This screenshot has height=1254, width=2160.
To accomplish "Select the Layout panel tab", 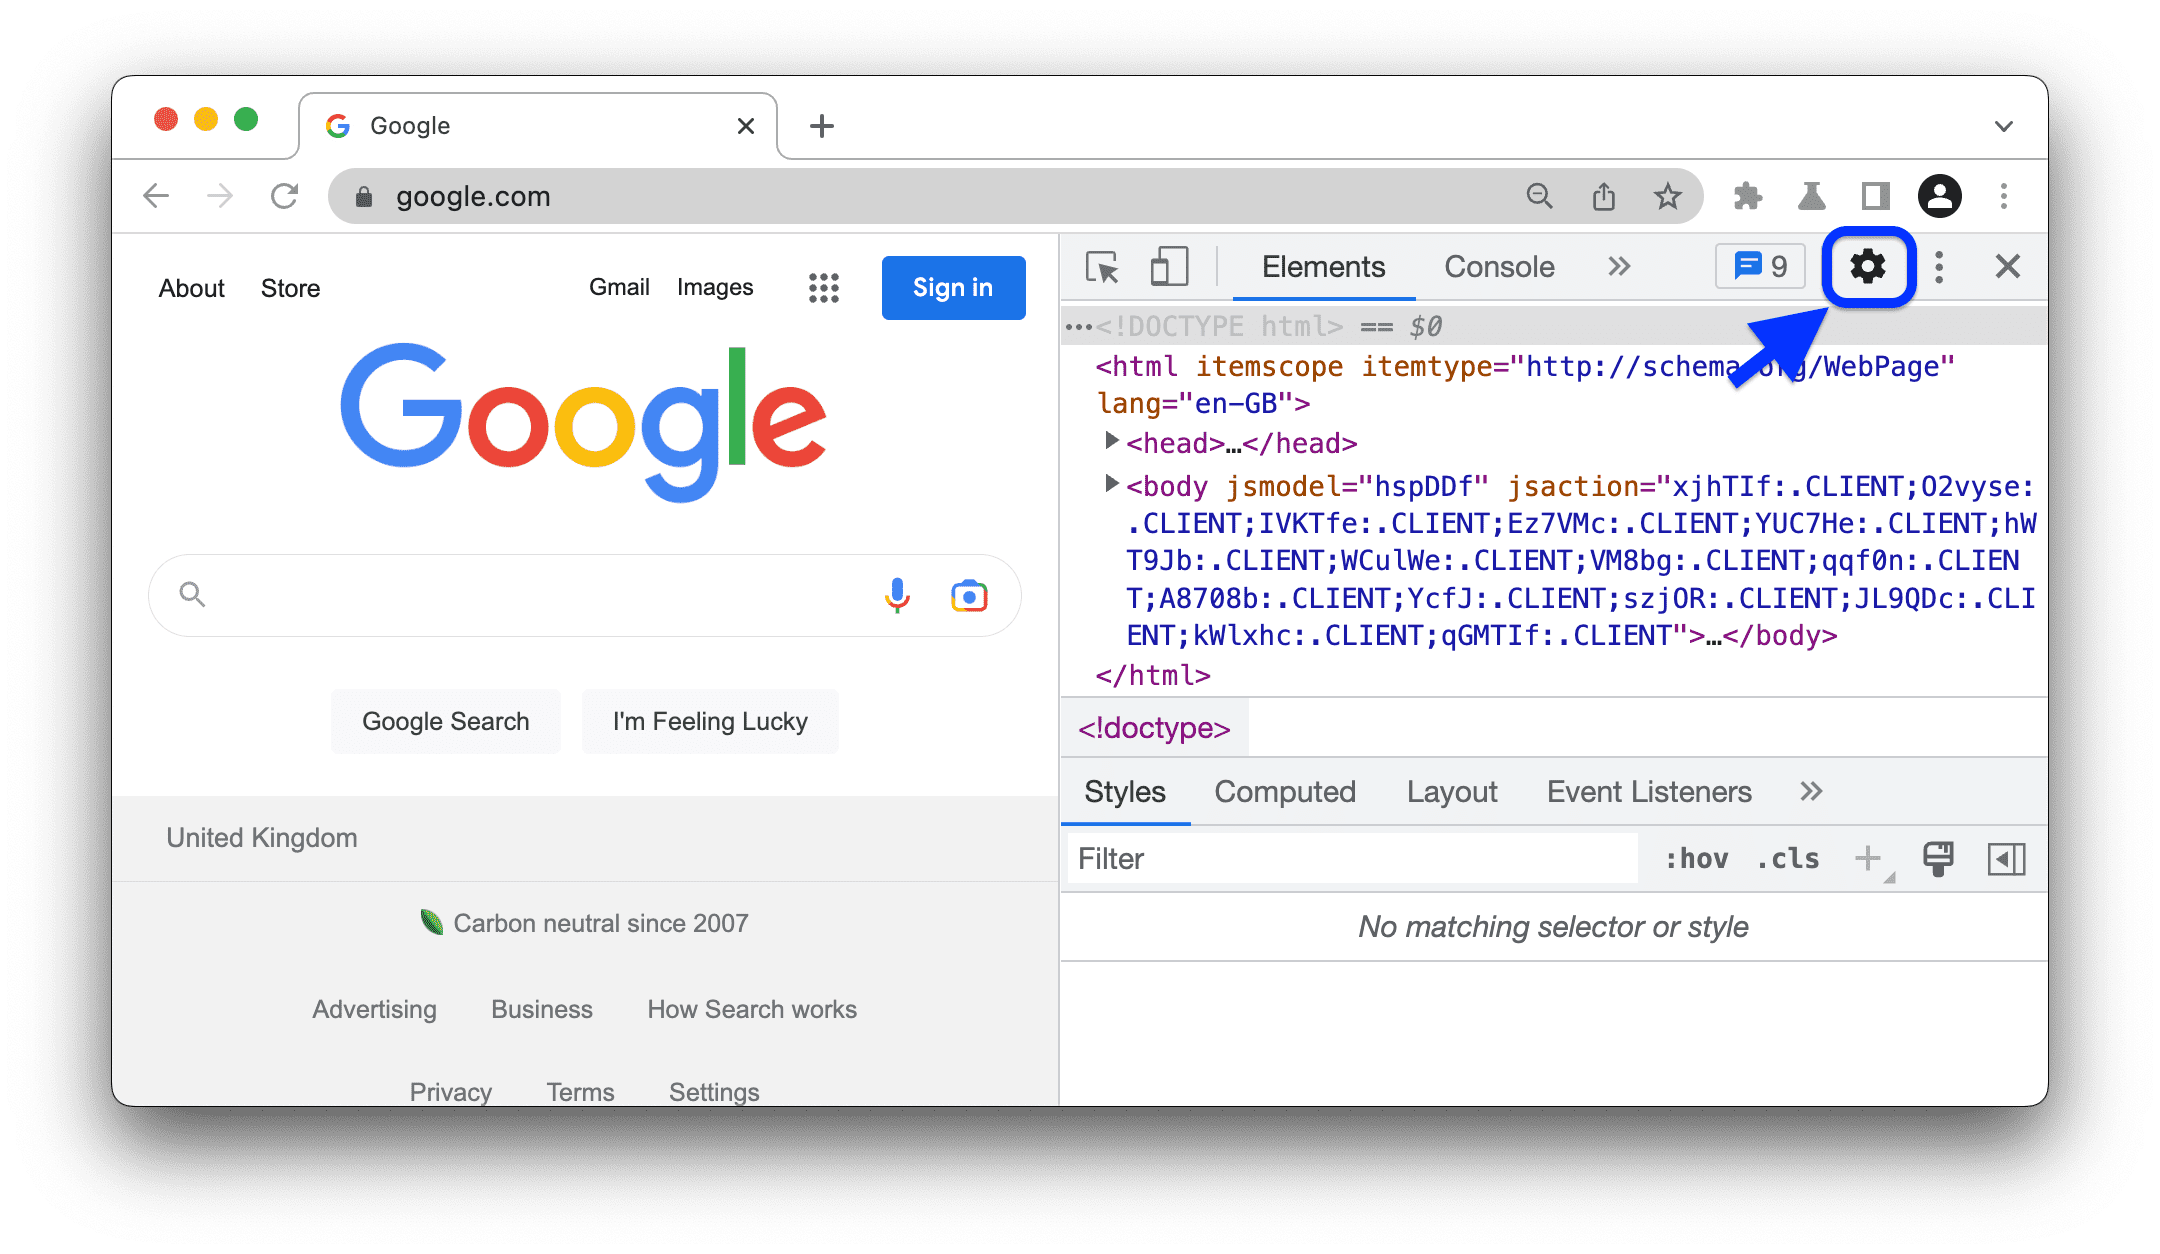I will [1448, 791].
